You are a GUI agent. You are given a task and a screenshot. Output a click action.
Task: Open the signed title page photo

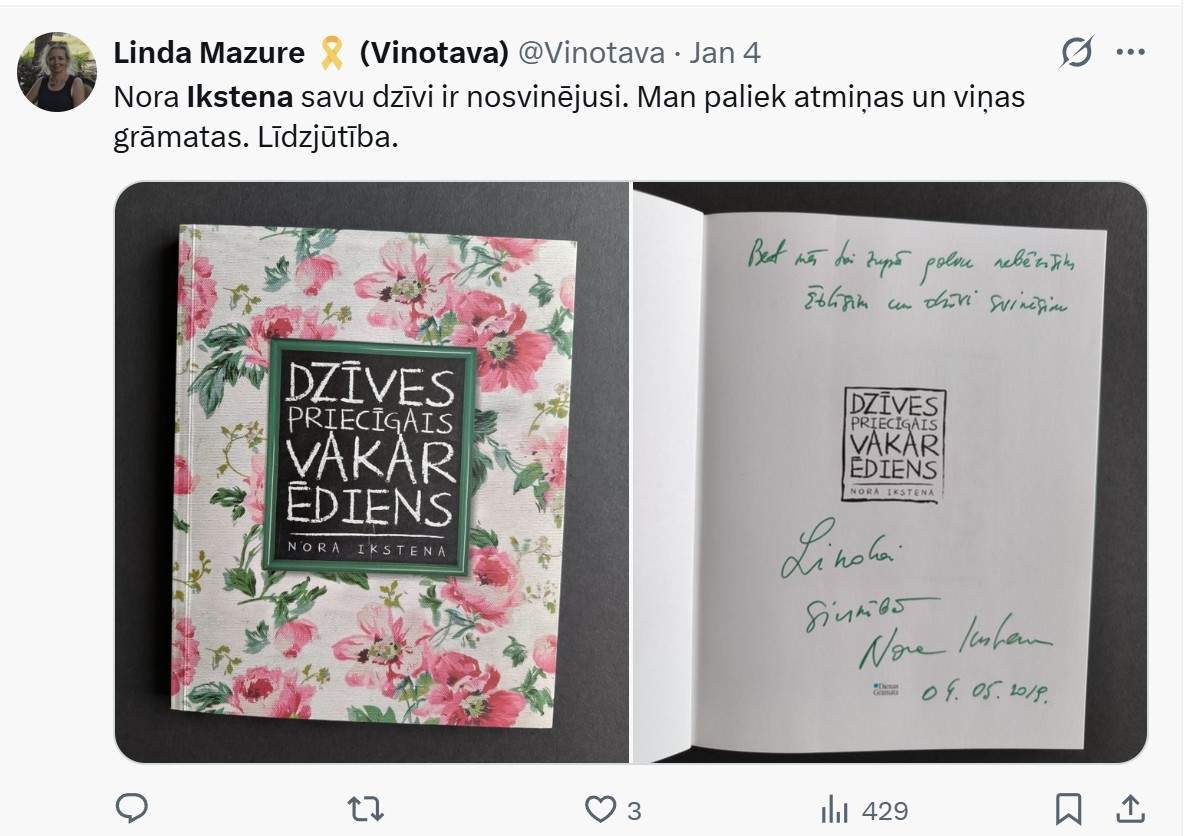coord(890,472)
